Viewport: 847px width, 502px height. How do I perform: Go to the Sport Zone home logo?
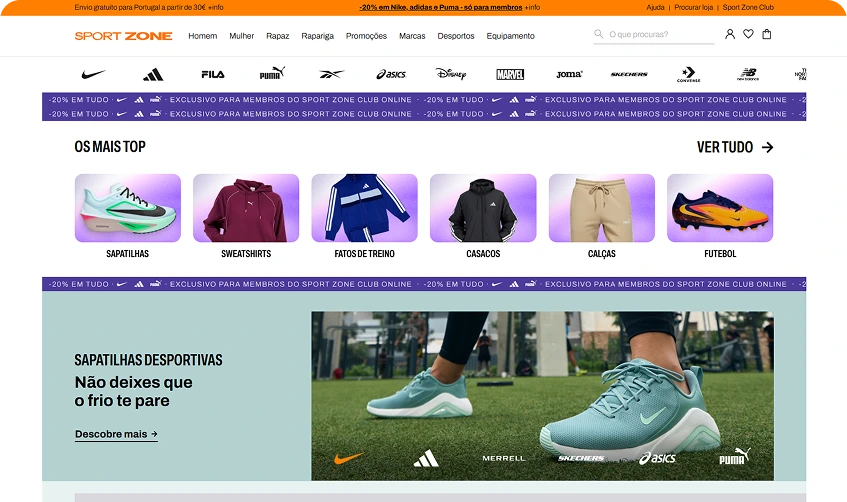point(123,36)
